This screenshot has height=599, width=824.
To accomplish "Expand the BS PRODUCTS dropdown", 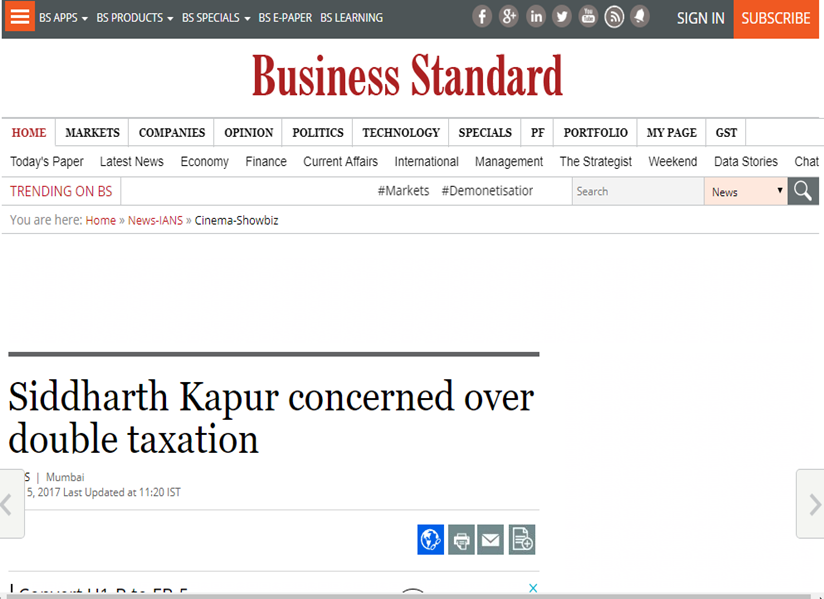I will [135, 18].
